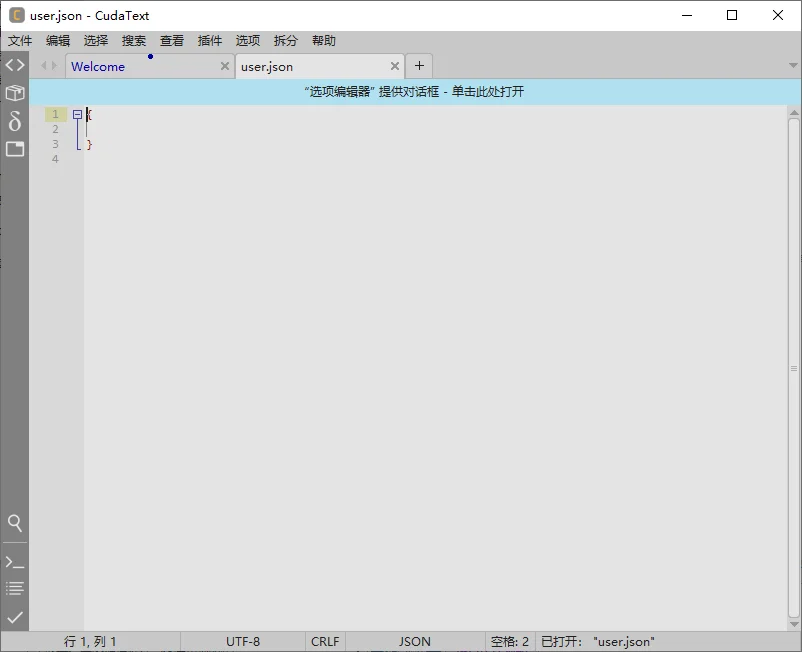Change line endings via CRLF status field
Image resolution: width=802 pixels, height=652 pixels.
click(x=325, y=641)
